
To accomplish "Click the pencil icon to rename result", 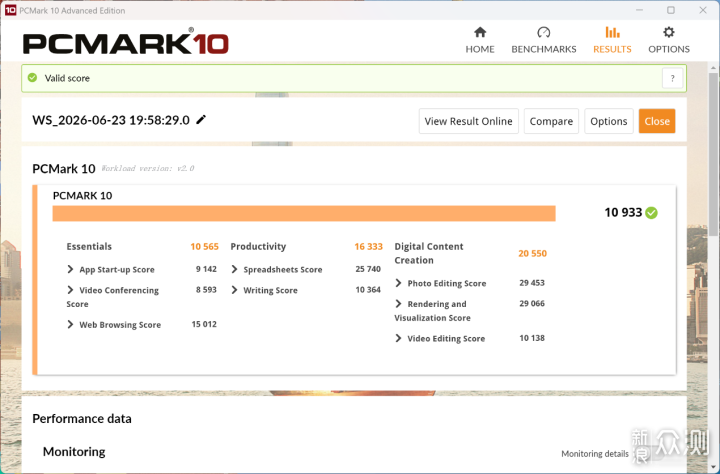I will tap(201, 120).
